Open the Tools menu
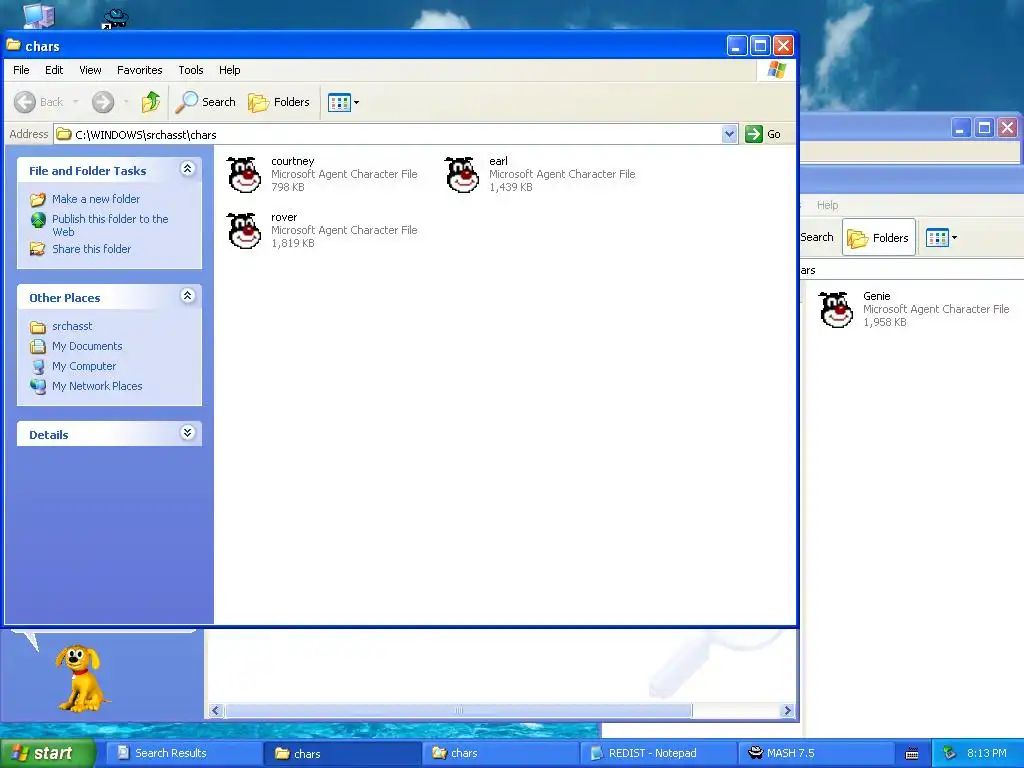The image size is (1024, 768). 191,70
